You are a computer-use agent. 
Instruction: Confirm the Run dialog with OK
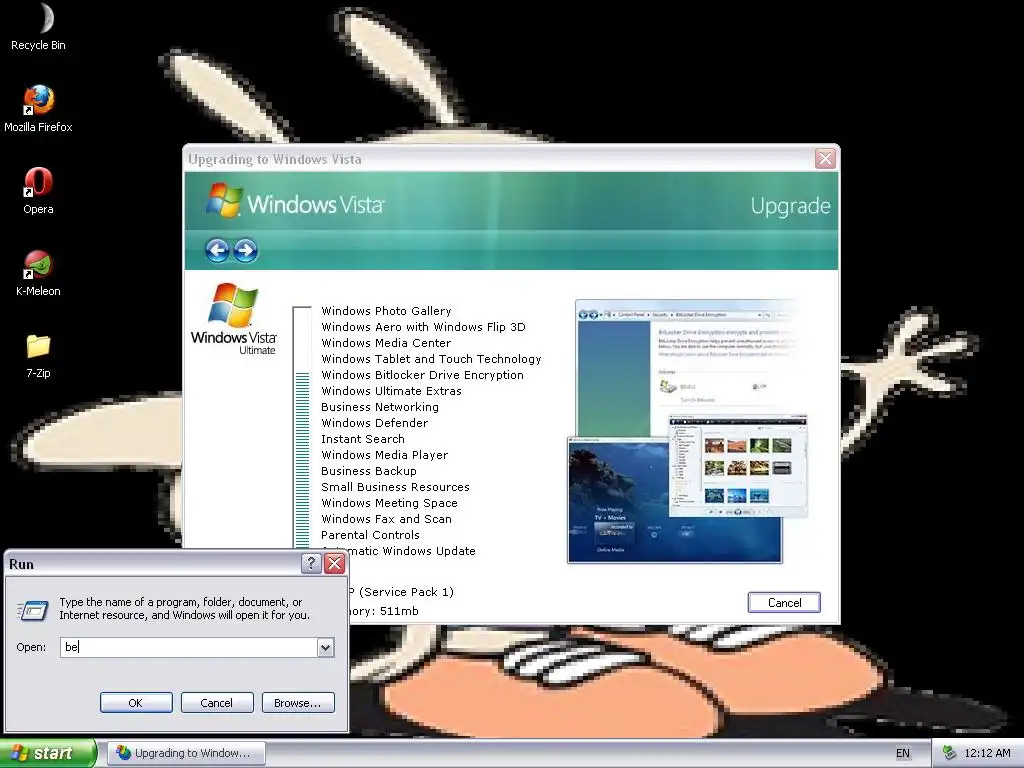click(x=136, y=703)
